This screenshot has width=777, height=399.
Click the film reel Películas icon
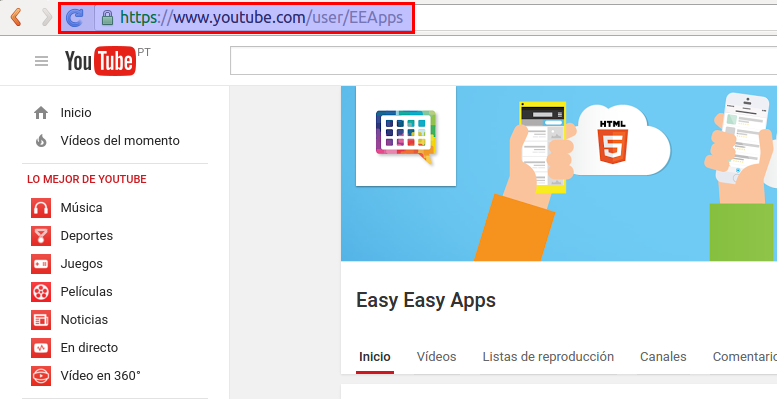pyautogui.click(x=41, y=292)
